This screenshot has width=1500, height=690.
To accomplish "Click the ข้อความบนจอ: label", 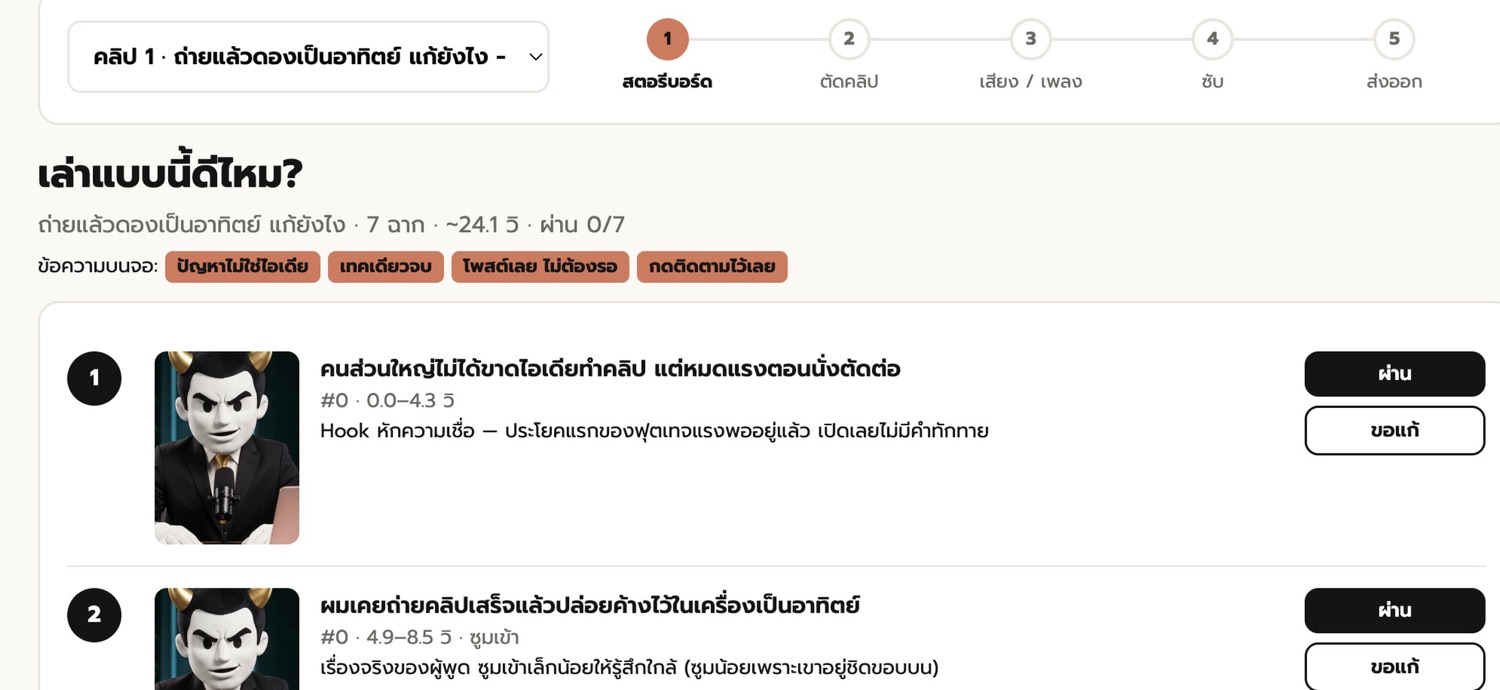I will point(98,267).
